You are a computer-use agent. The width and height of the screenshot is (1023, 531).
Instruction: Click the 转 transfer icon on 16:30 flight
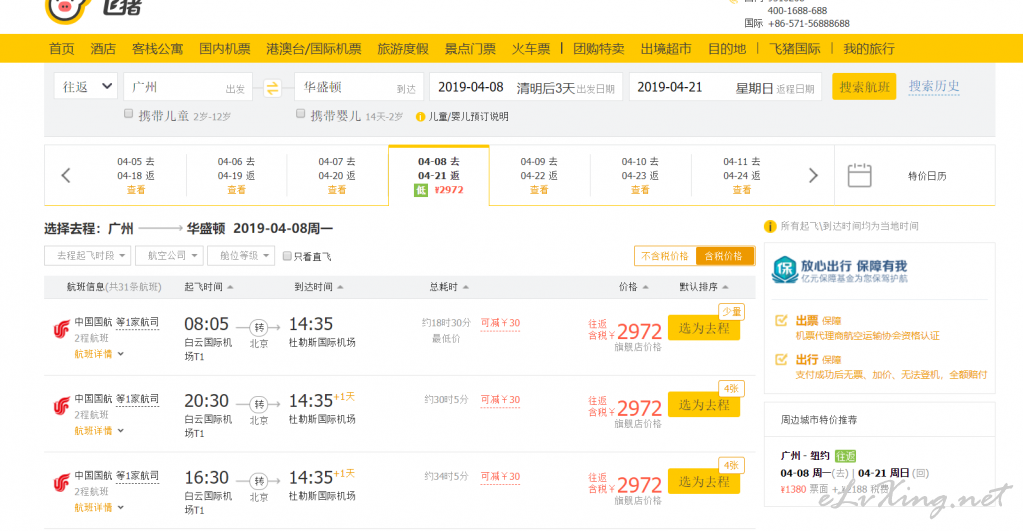pos(259,481)
